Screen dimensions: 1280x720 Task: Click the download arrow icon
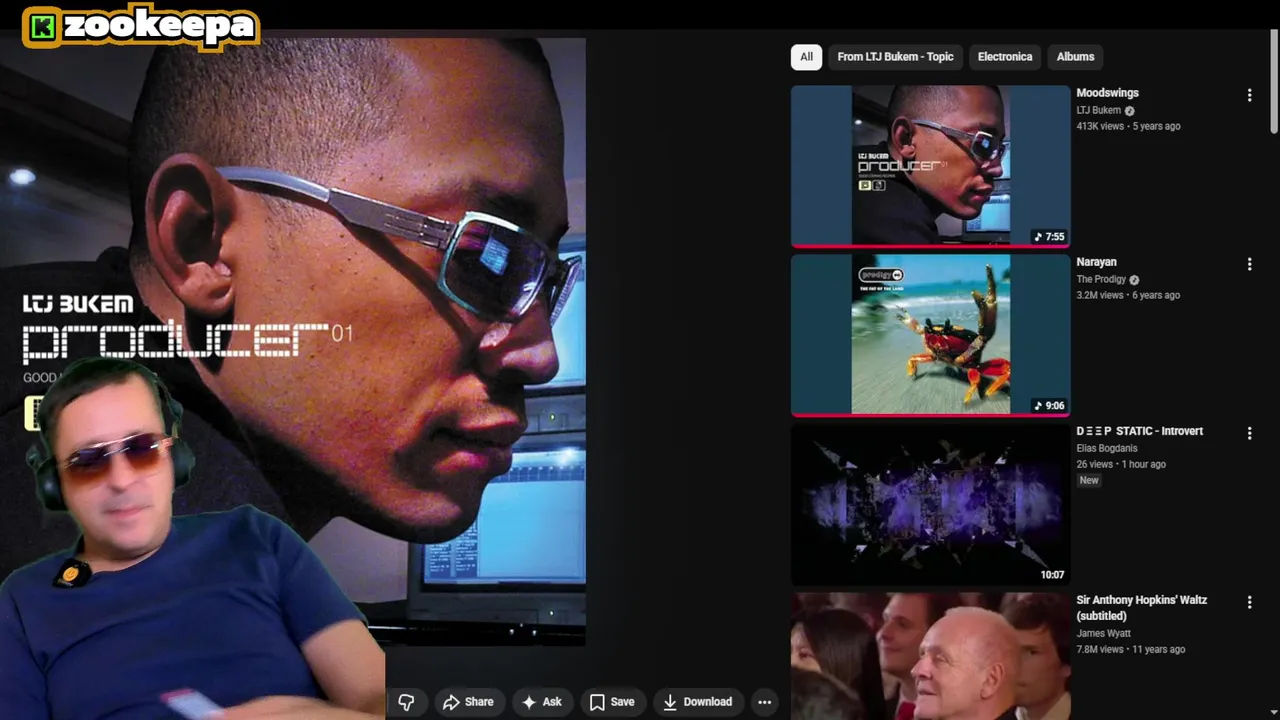click(670, 702)
